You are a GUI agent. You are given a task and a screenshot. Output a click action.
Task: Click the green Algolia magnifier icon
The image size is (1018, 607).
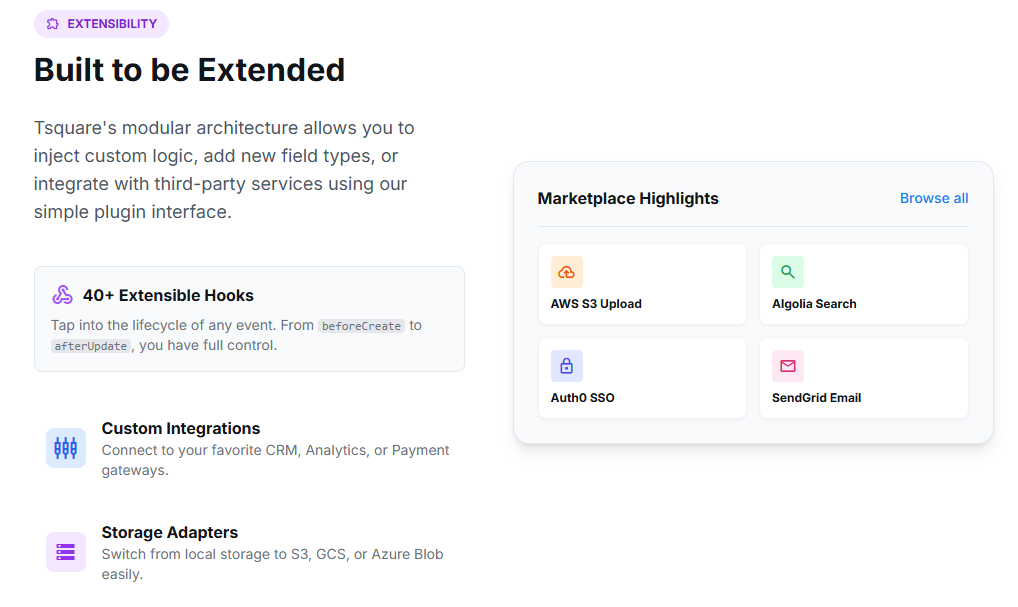(788, 272)
